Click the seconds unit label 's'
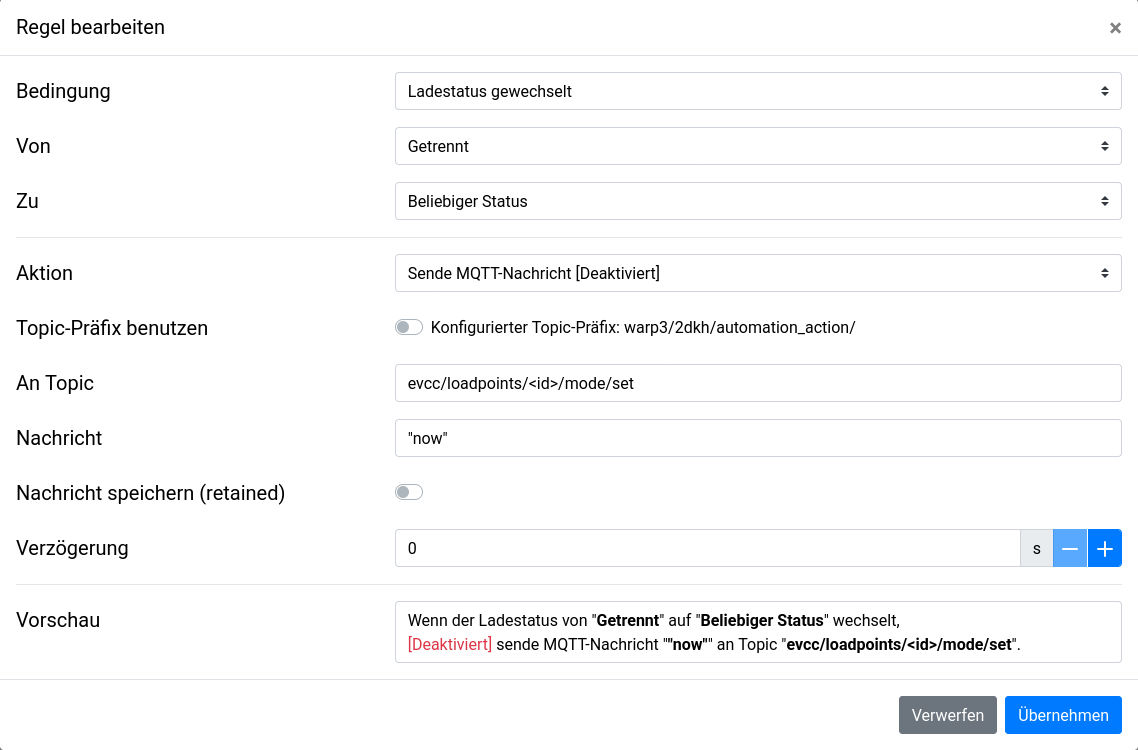1138x750 pixels. coord(1036,548)
